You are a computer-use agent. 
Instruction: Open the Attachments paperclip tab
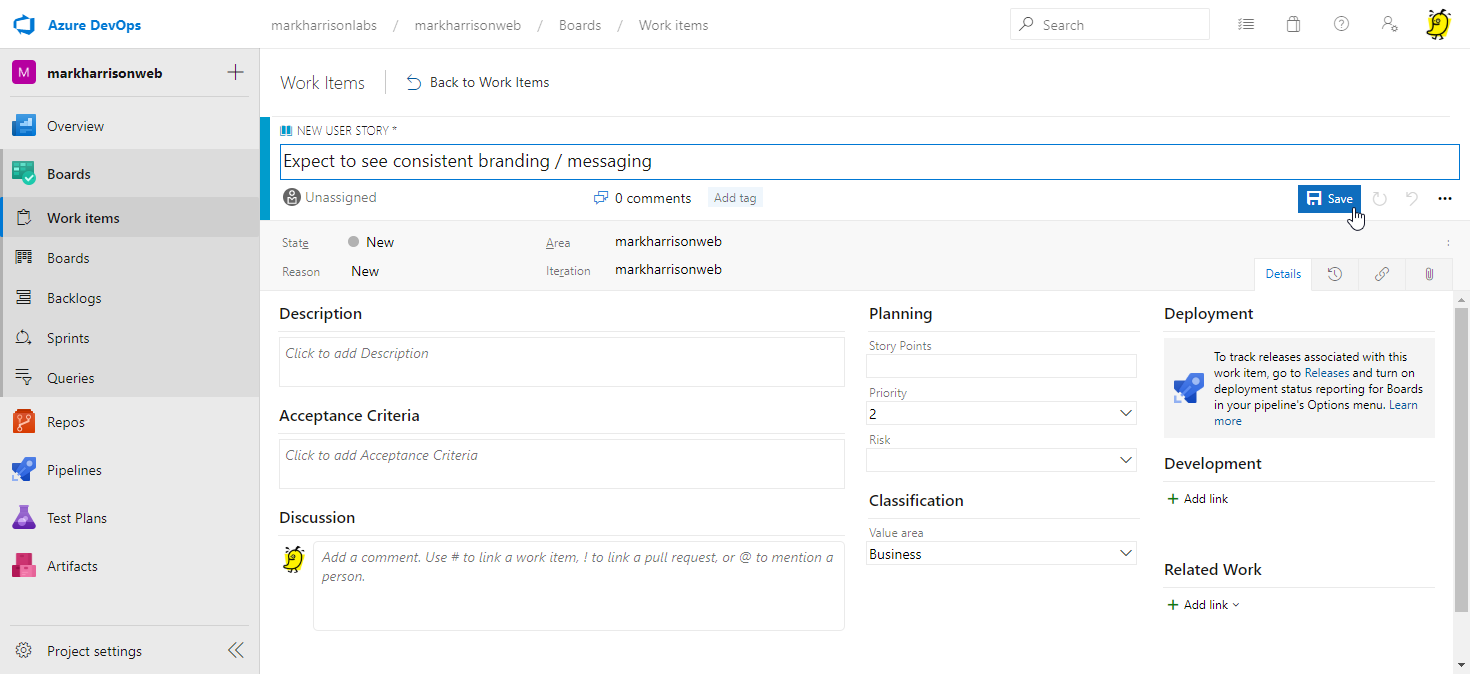pyautogui.click(x=1429, y=274)
